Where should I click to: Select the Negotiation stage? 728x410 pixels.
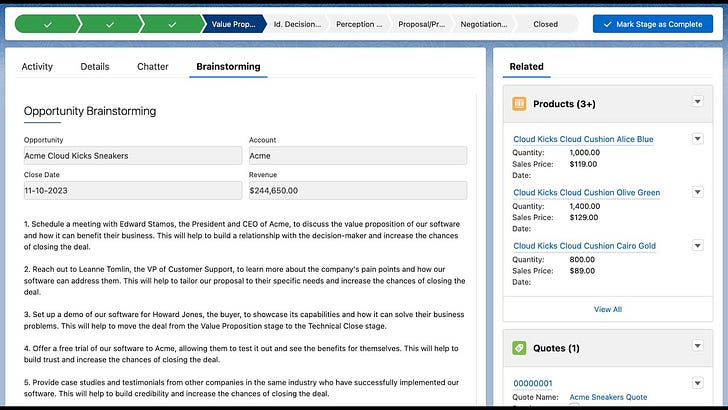click(x=484, y=24)
